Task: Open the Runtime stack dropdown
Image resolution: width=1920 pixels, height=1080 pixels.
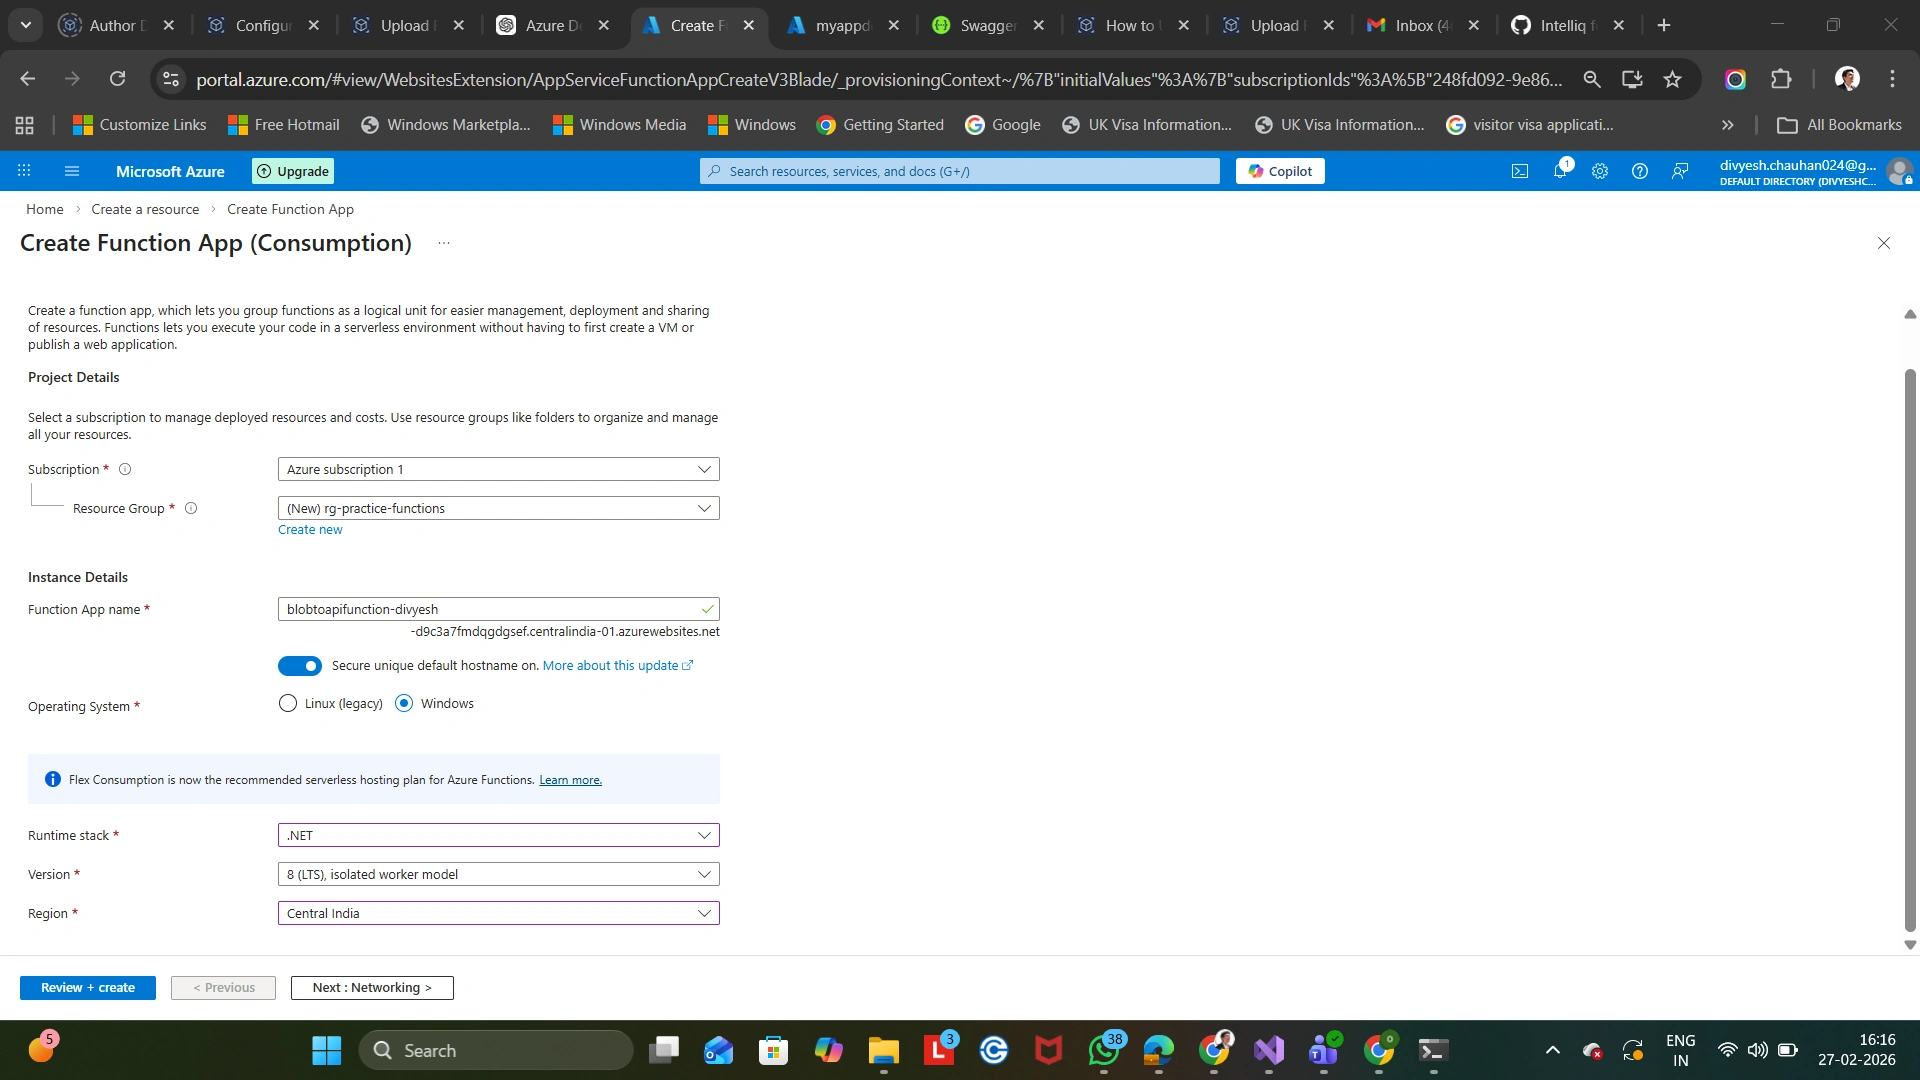Action: coord(498,835)
